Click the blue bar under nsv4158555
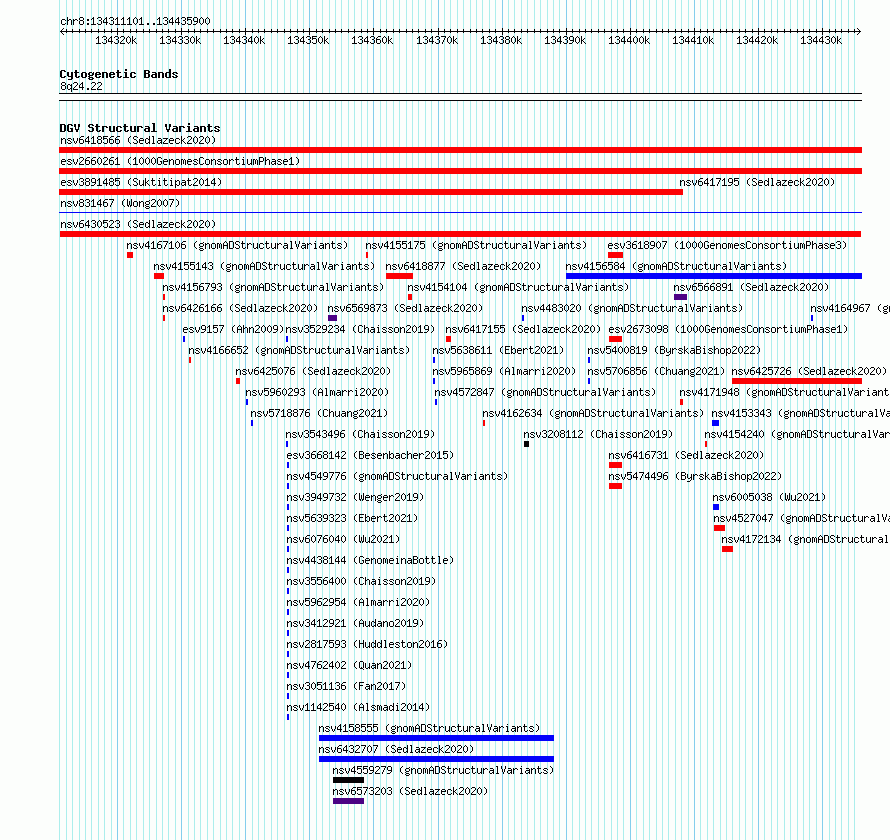 click(x=436, y=738)
